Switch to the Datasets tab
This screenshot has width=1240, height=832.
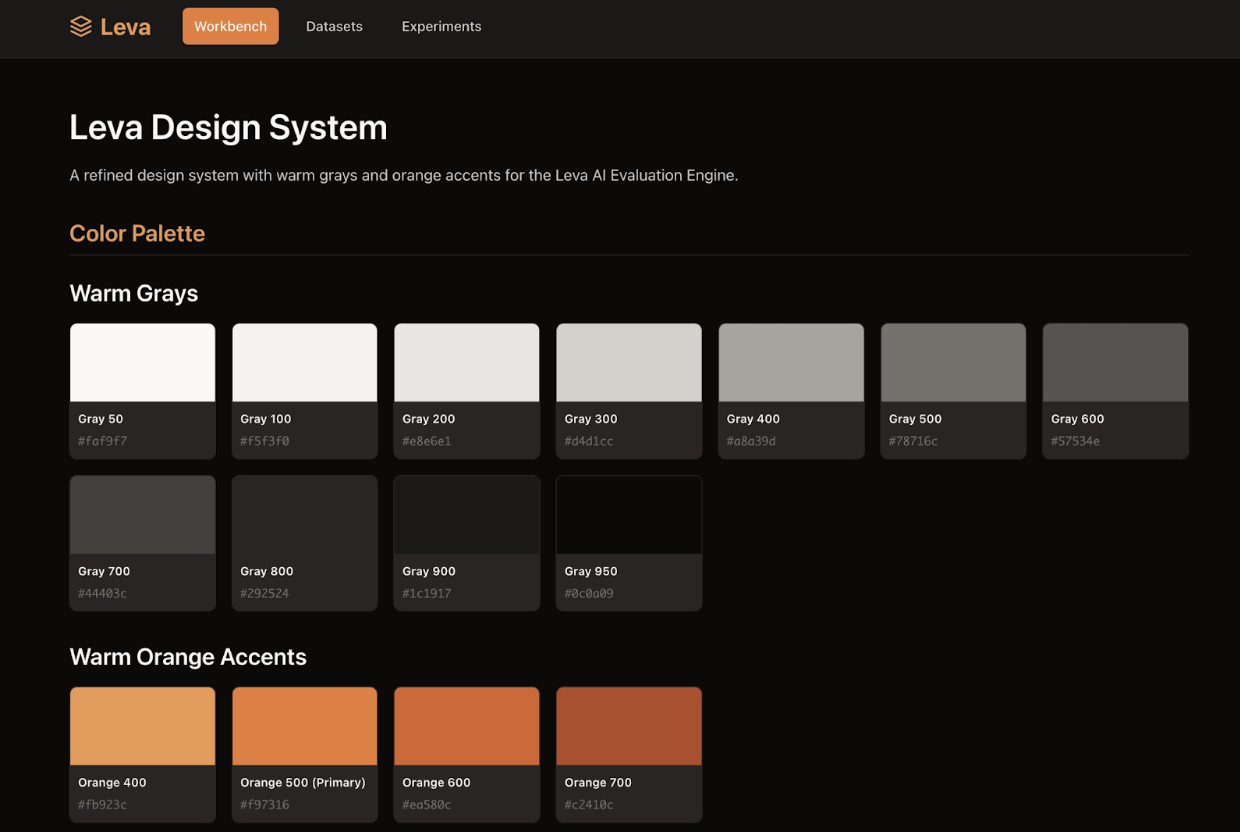point(334,27)
